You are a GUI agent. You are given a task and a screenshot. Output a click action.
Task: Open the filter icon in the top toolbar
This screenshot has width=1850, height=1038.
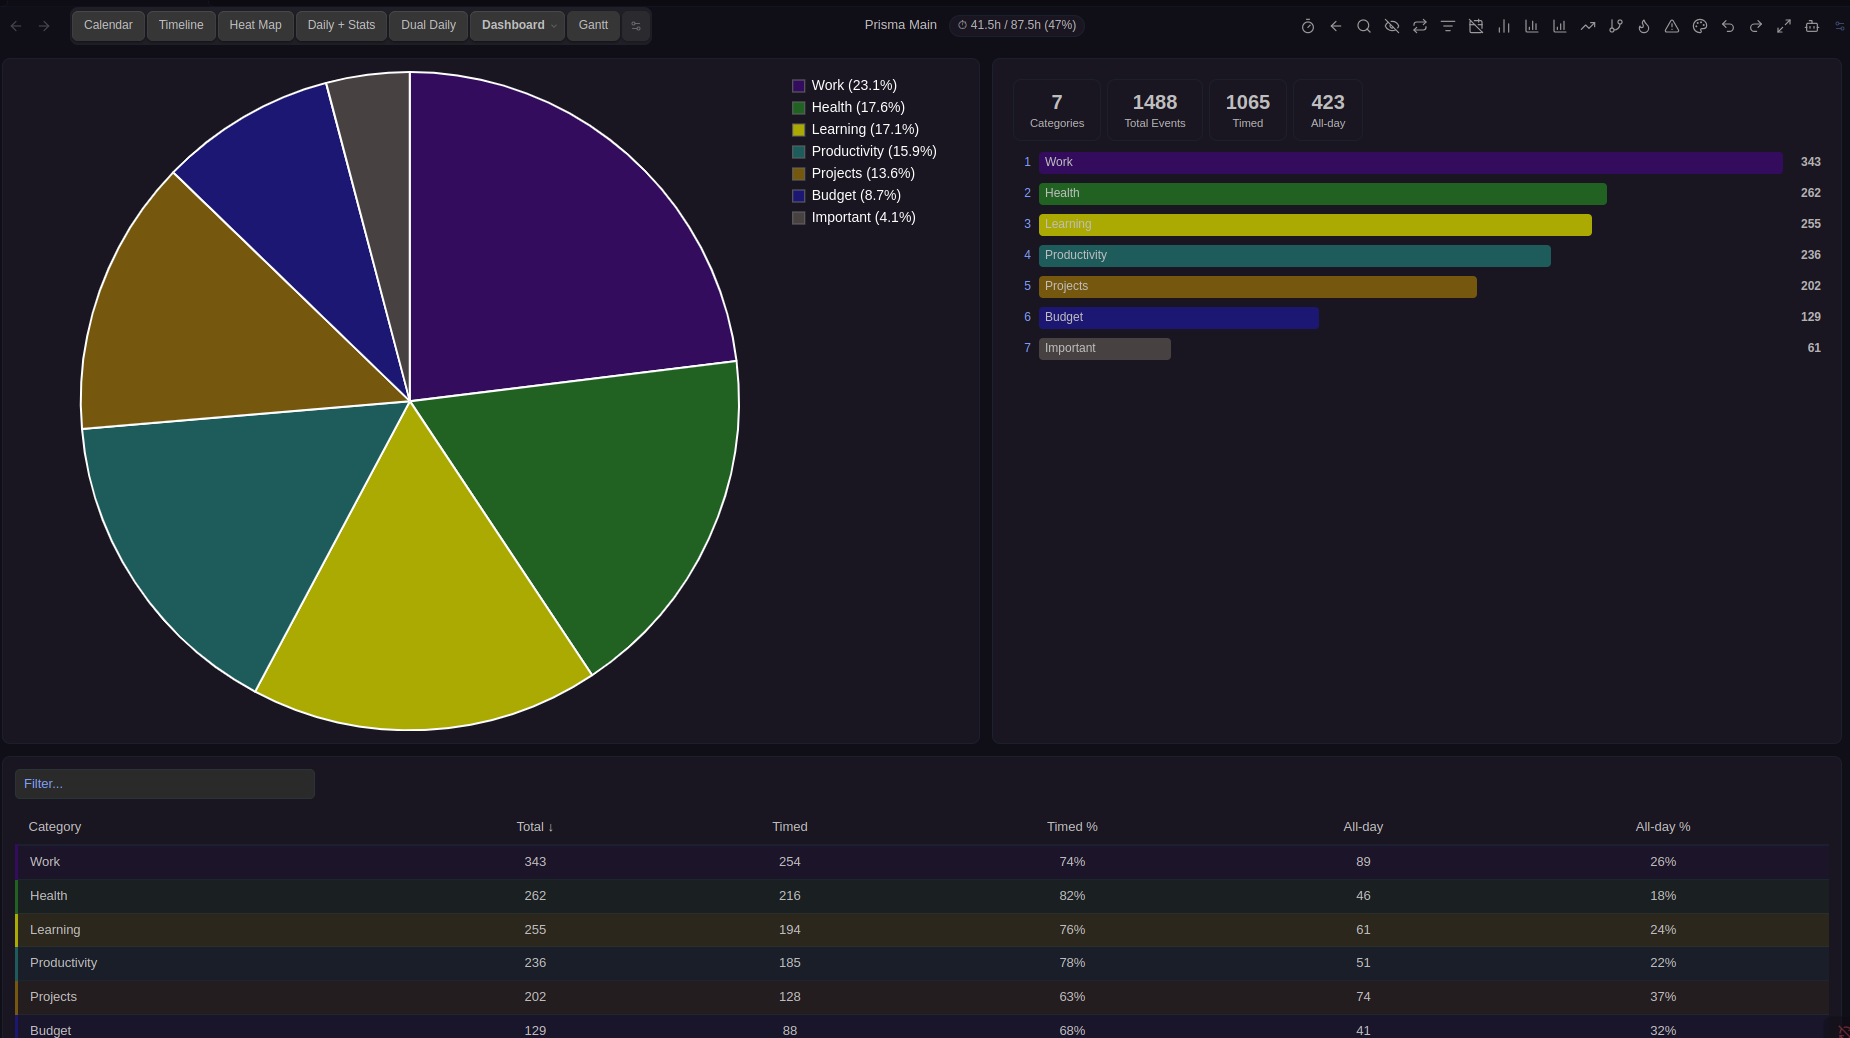[1447, 26]
